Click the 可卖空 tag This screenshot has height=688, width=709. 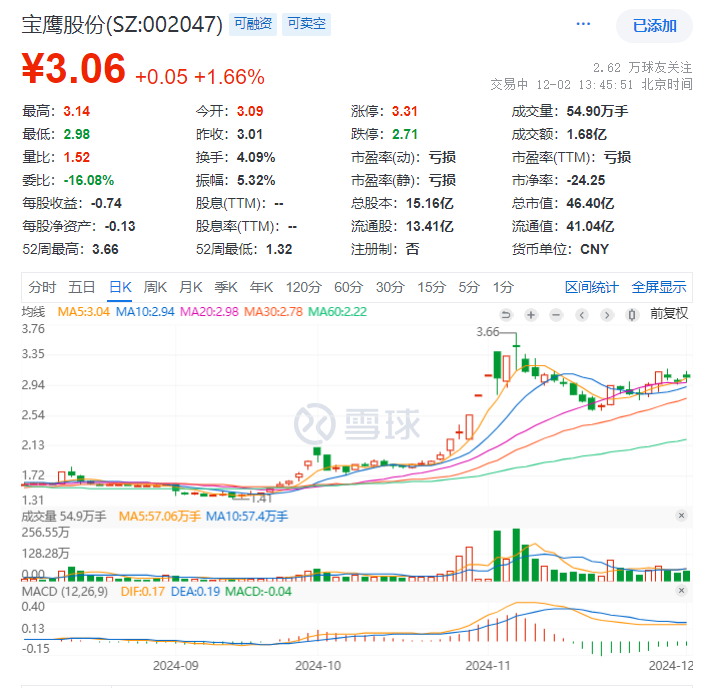click(x=306, y=24)
